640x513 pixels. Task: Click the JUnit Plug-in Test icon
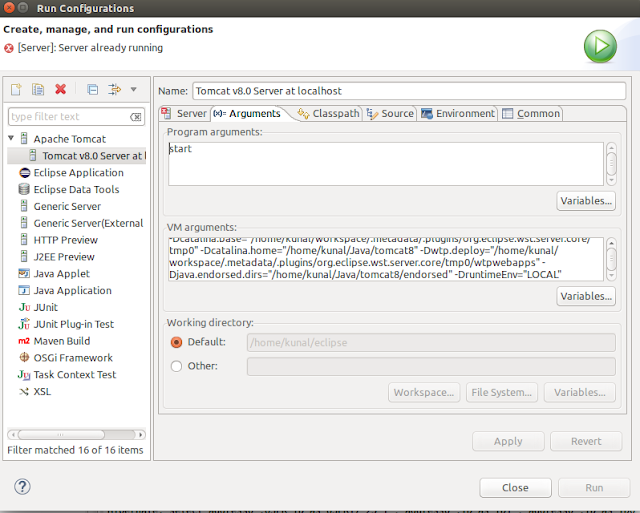tap(24, 324)
